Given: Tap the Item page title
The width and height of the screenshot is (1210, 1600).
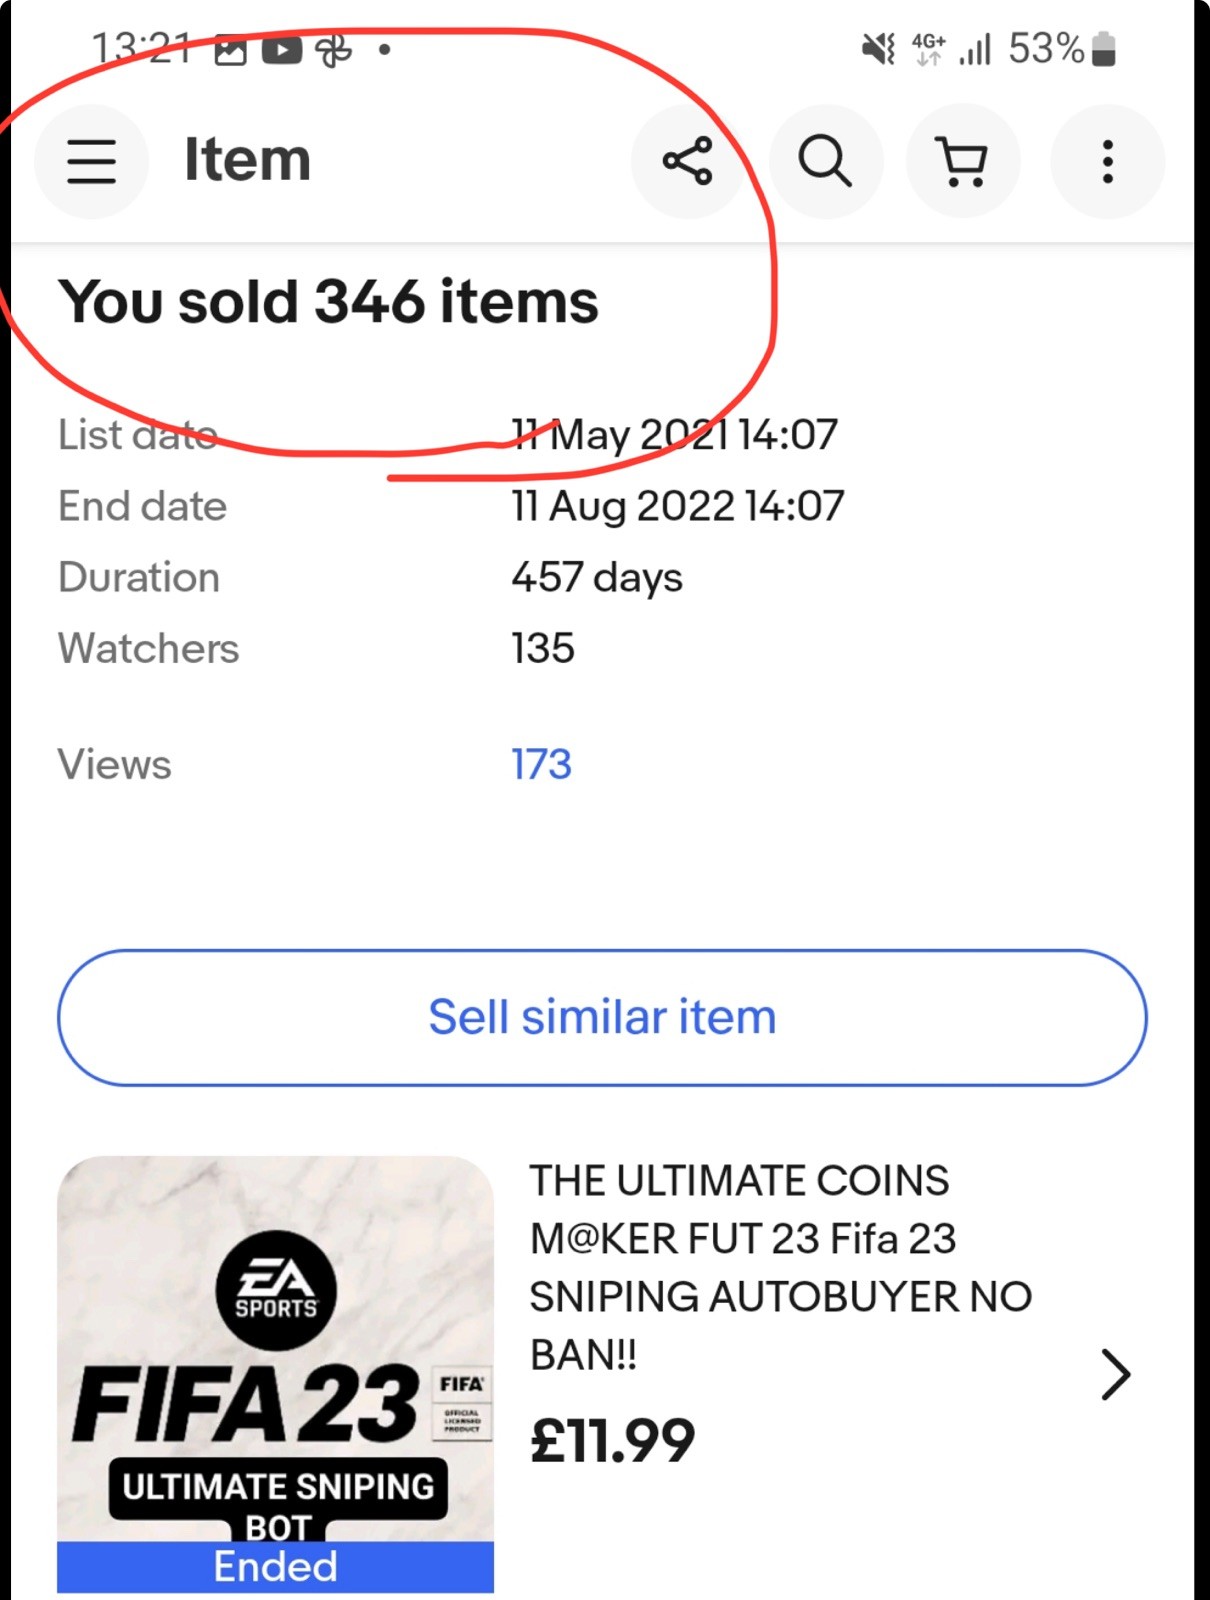Looking at the screenshot, I should click(247, 160).
